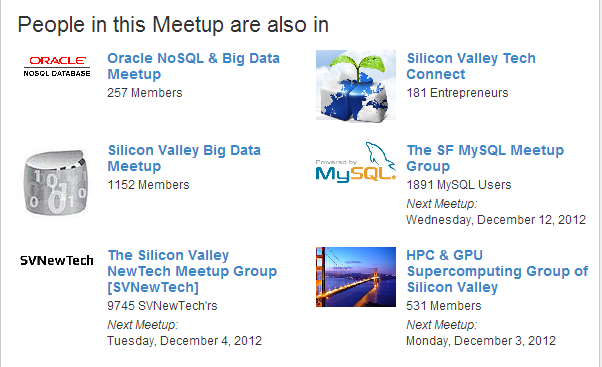Click the 9745 SVNewTech'rs count text
The image size is (602, 367).
[x=162, y=306]
